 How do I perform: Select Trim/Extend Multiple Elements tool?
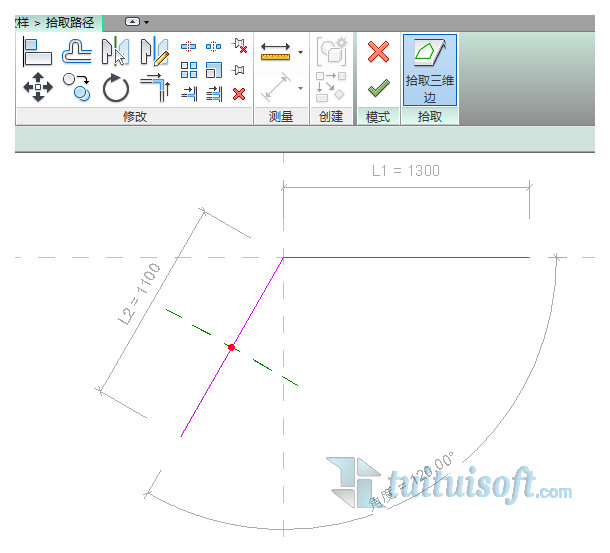coord(214,94)
